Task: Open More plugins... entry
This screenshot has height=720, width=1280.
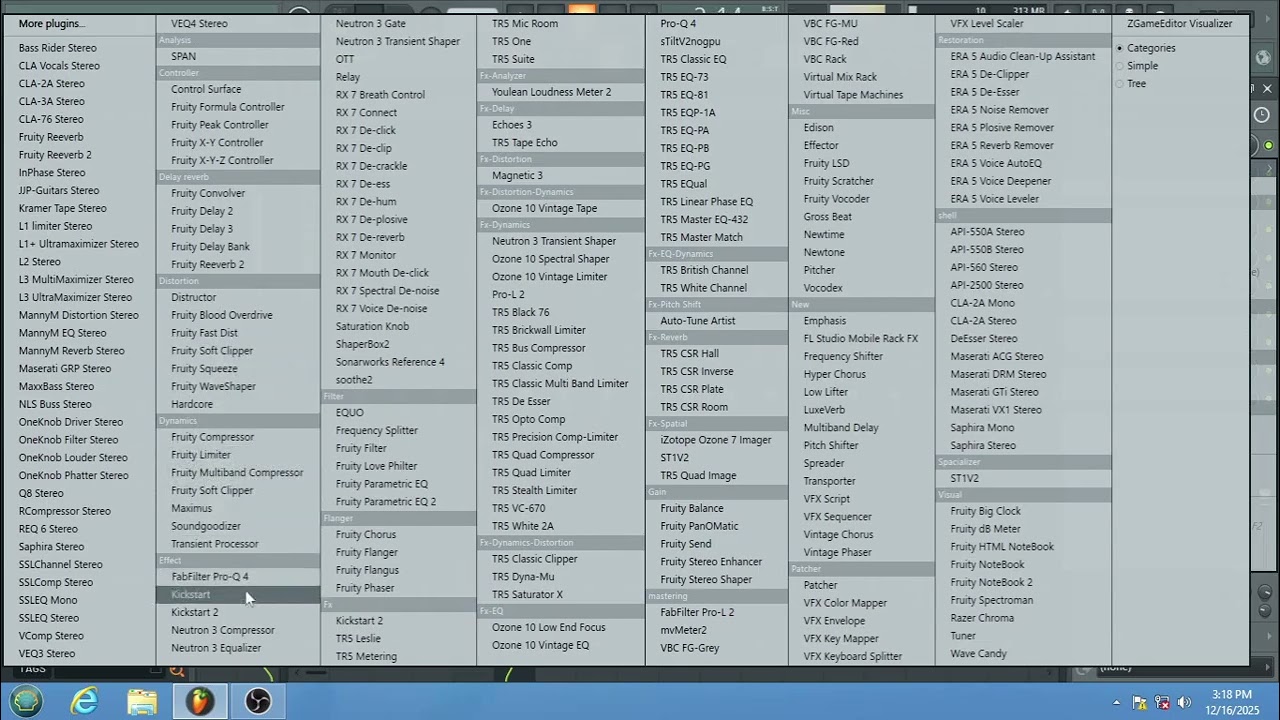Action: [51, 23]
